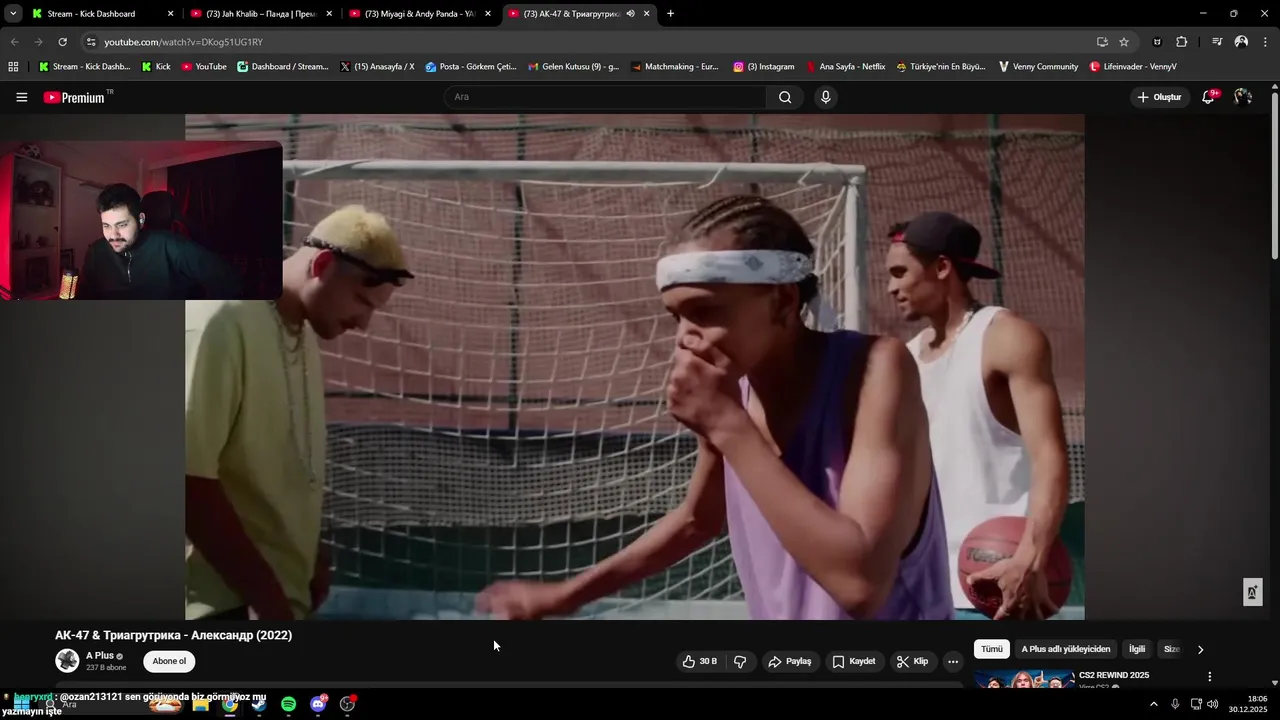Viewport: 1280px width, 720px height.
Task: Bookmark this page with the star icon
Action: click(1124, 42)
